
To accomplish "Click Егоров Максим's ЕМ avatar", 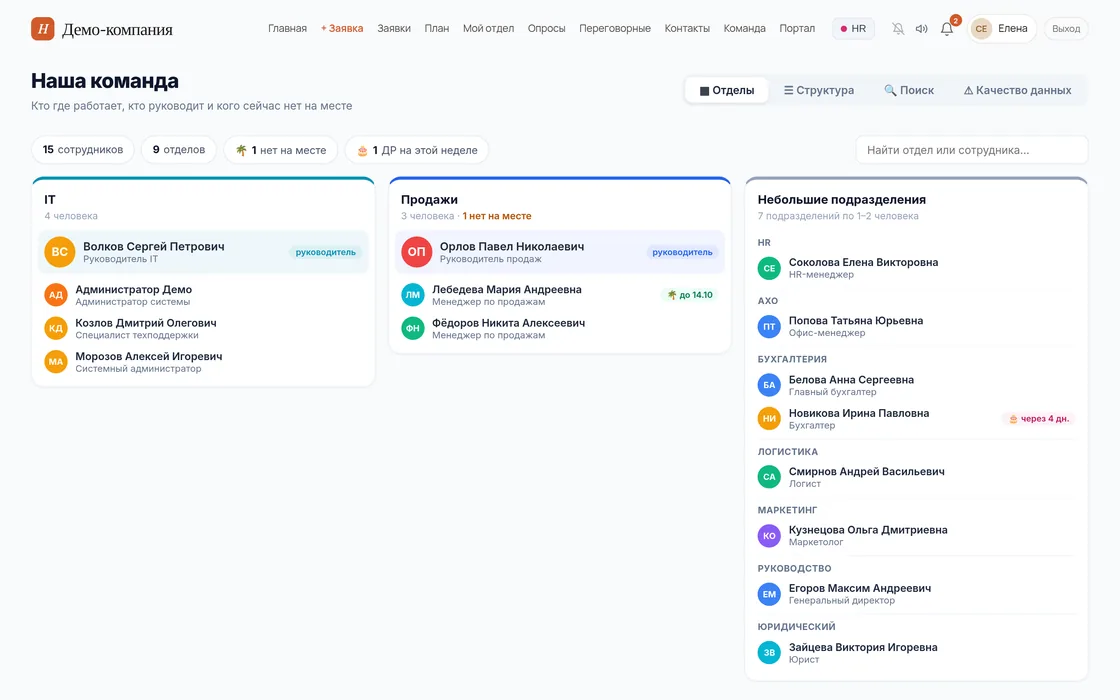I will (769, 594).
